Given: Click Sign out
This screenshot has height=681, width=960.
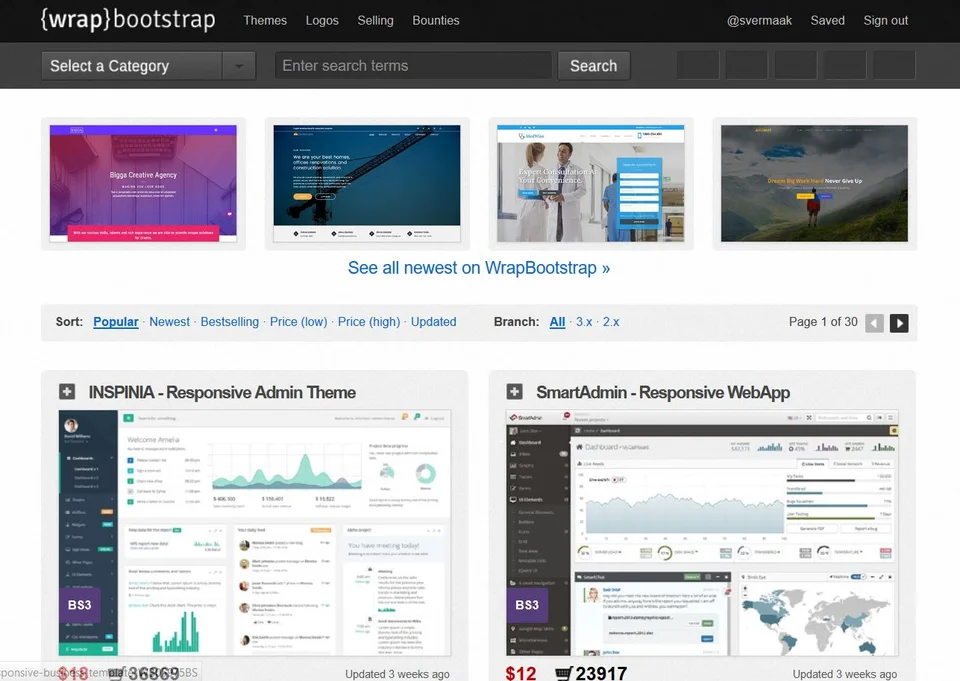Looking at the screenshot, I should click(x=886, y=20).
